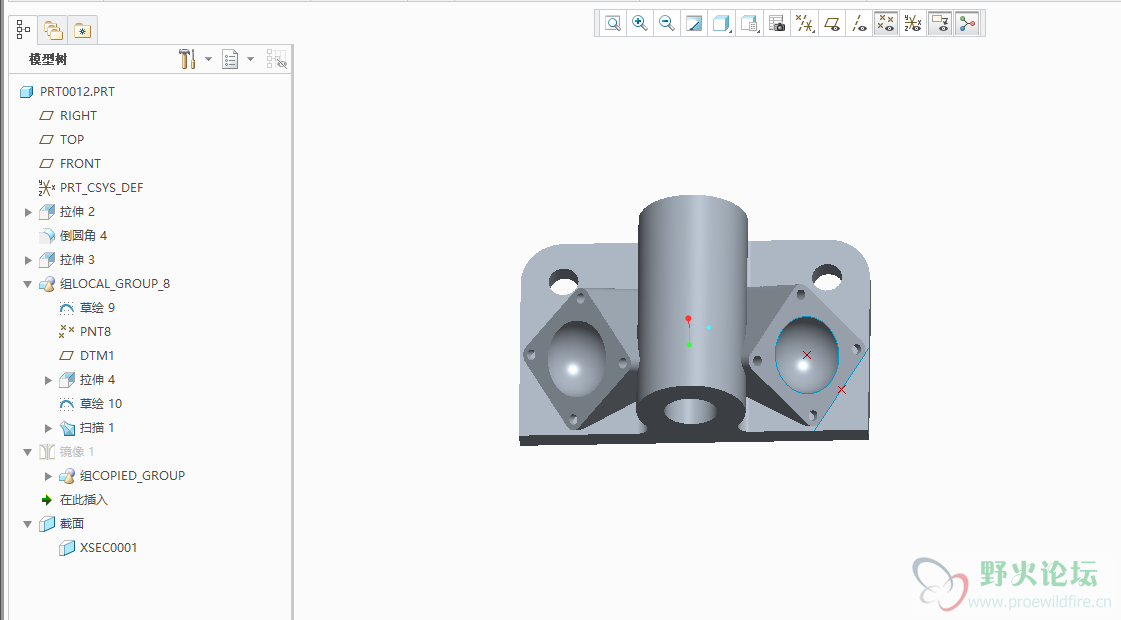Toggle coordinate system display

coord(913,24)
